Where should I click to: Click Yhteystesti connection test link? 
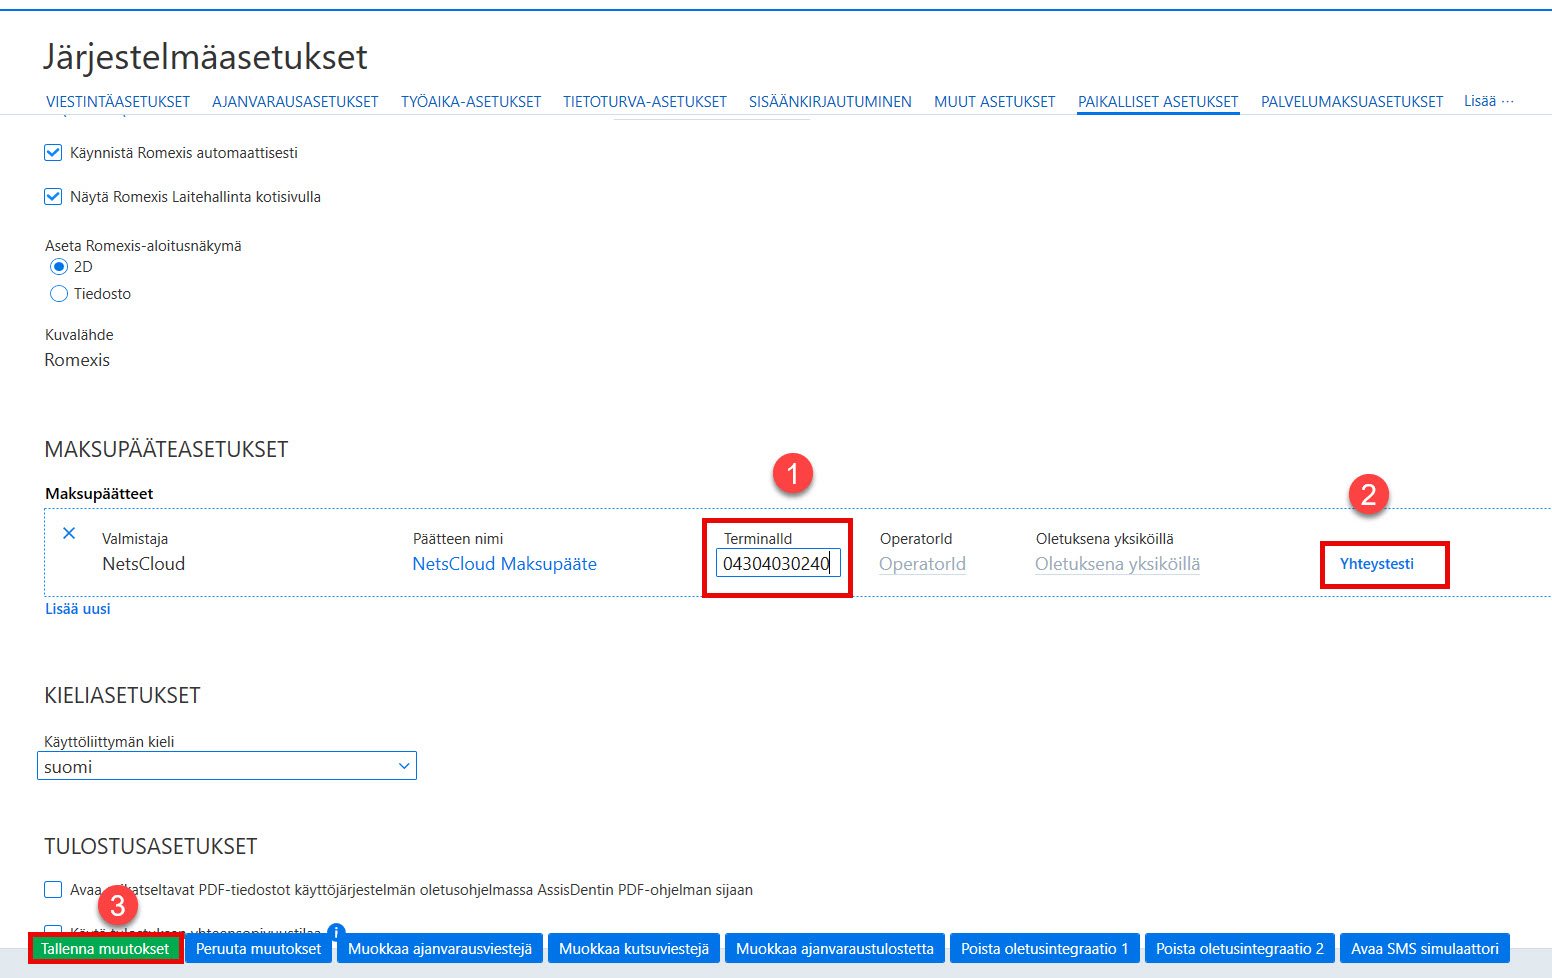(1377, 564)
